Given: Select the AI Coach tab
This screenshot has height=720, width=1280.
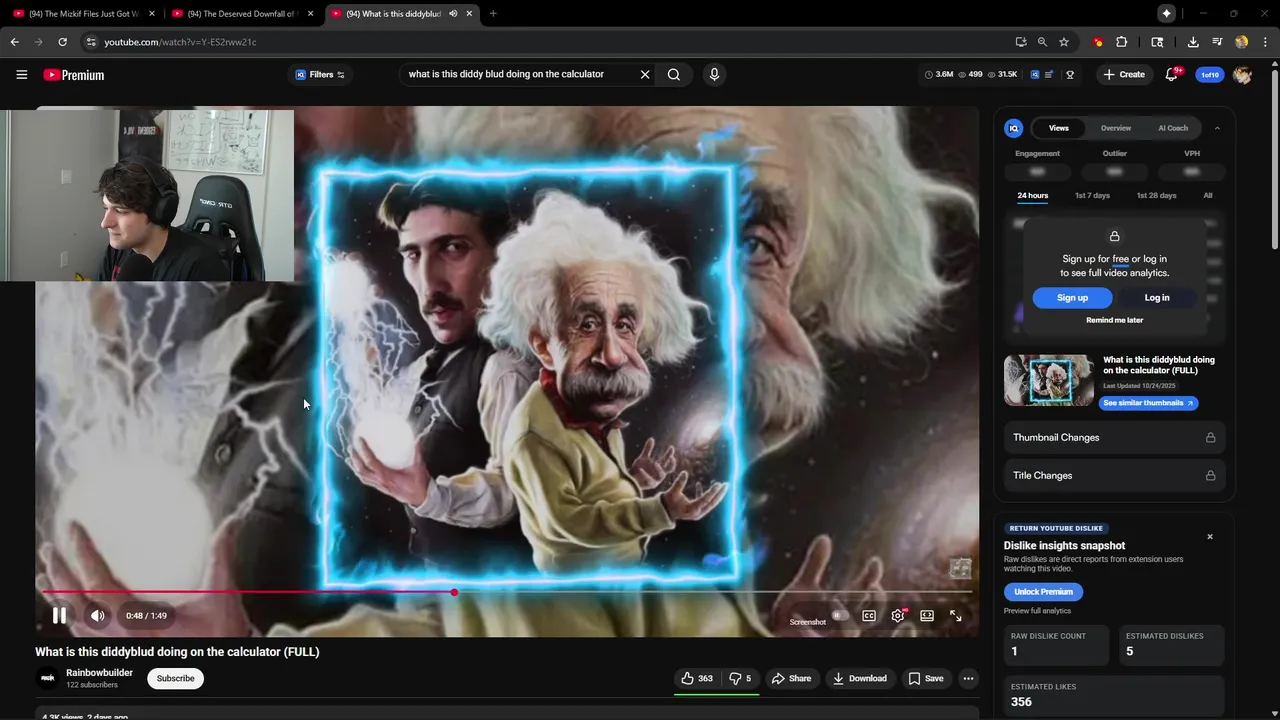Looking at the screenshot, I should (x=1173, y=128).
